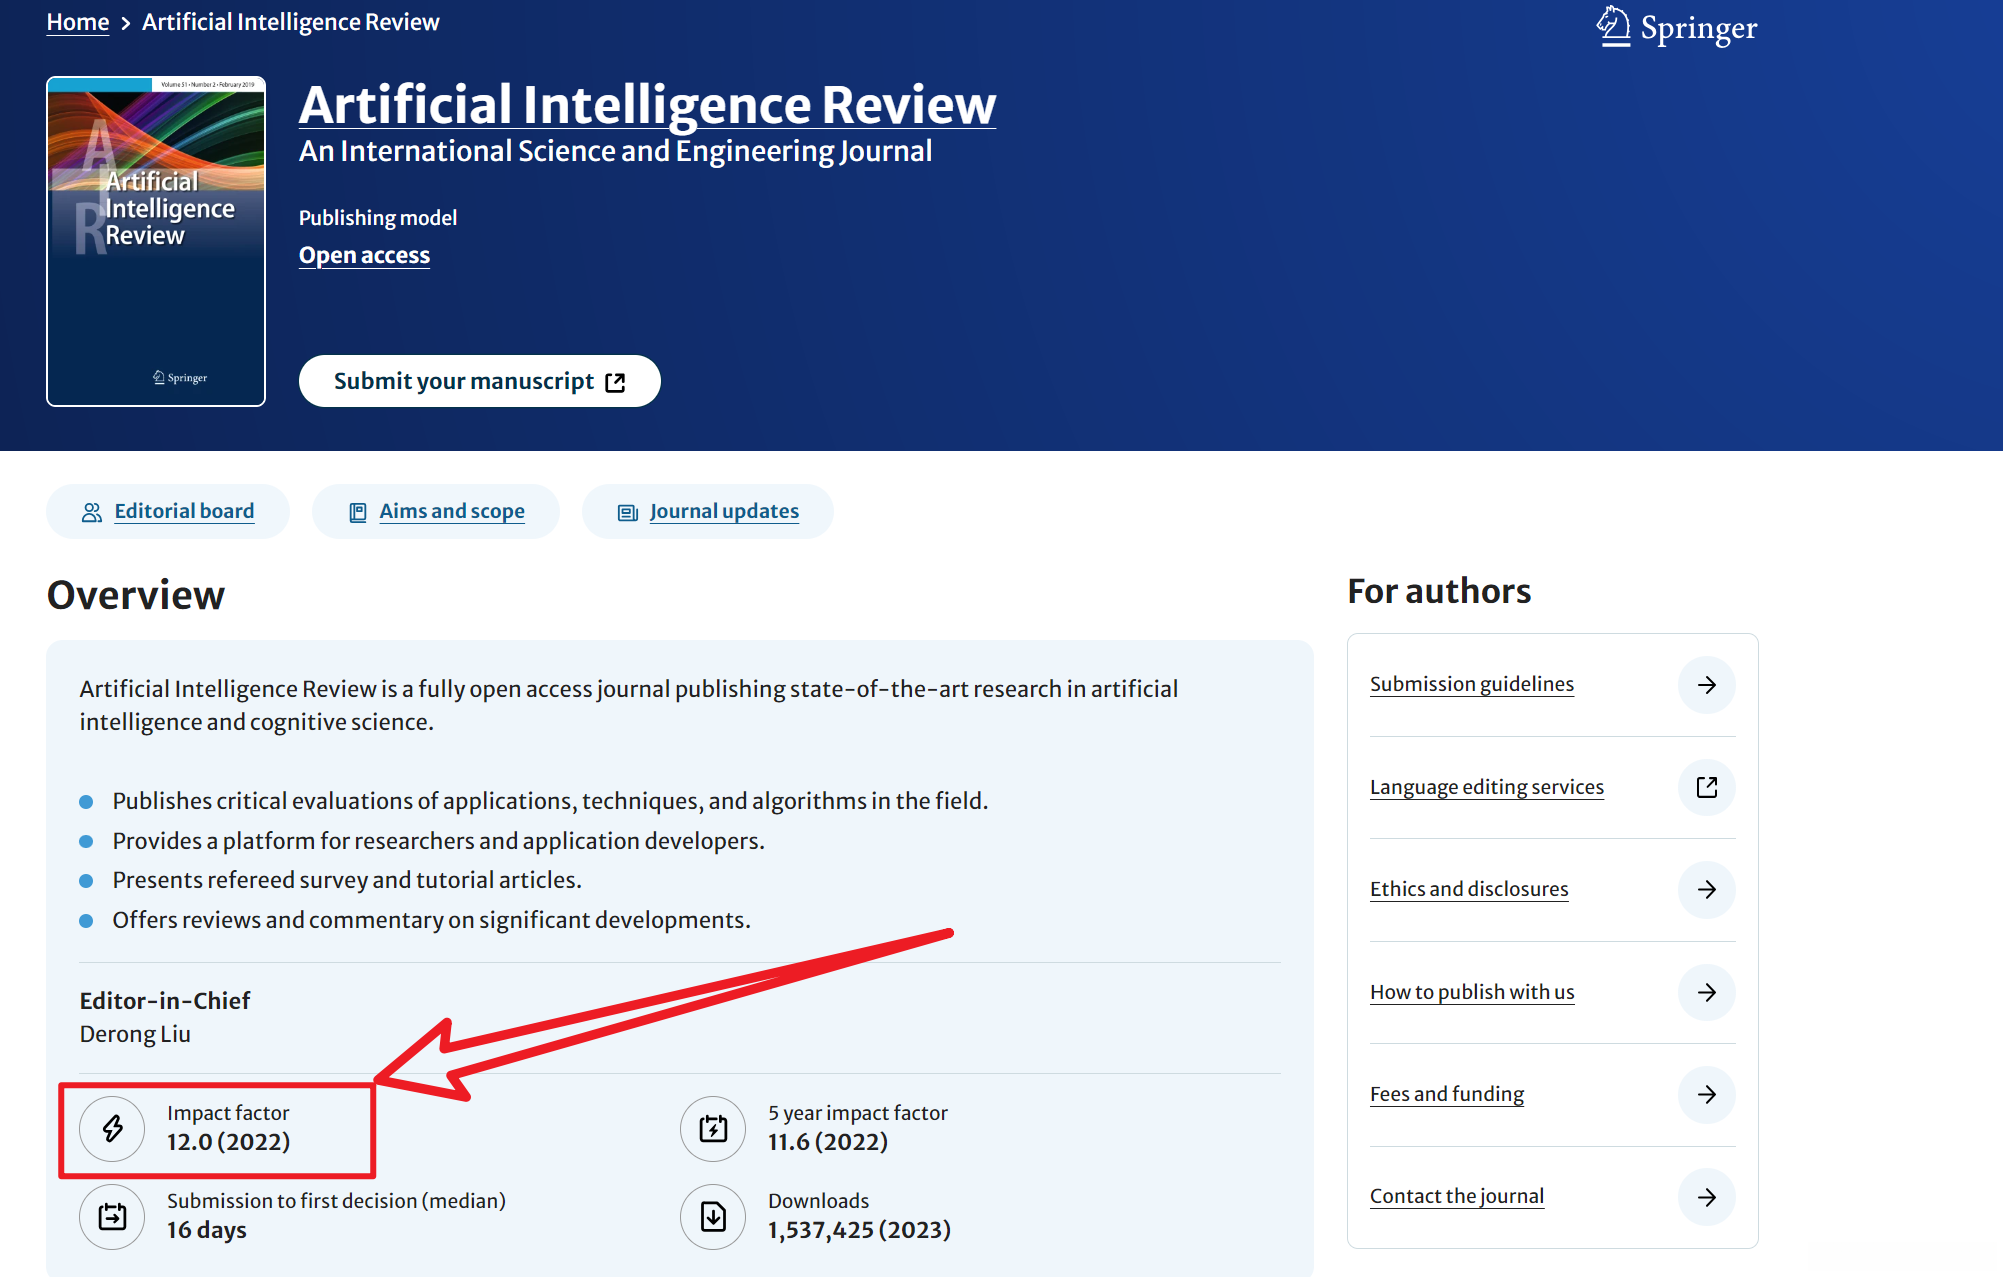The width and height of the screenshot is (2003, 1277).
Task: Open the Journal updates tab
Action: tap(723, 512)
